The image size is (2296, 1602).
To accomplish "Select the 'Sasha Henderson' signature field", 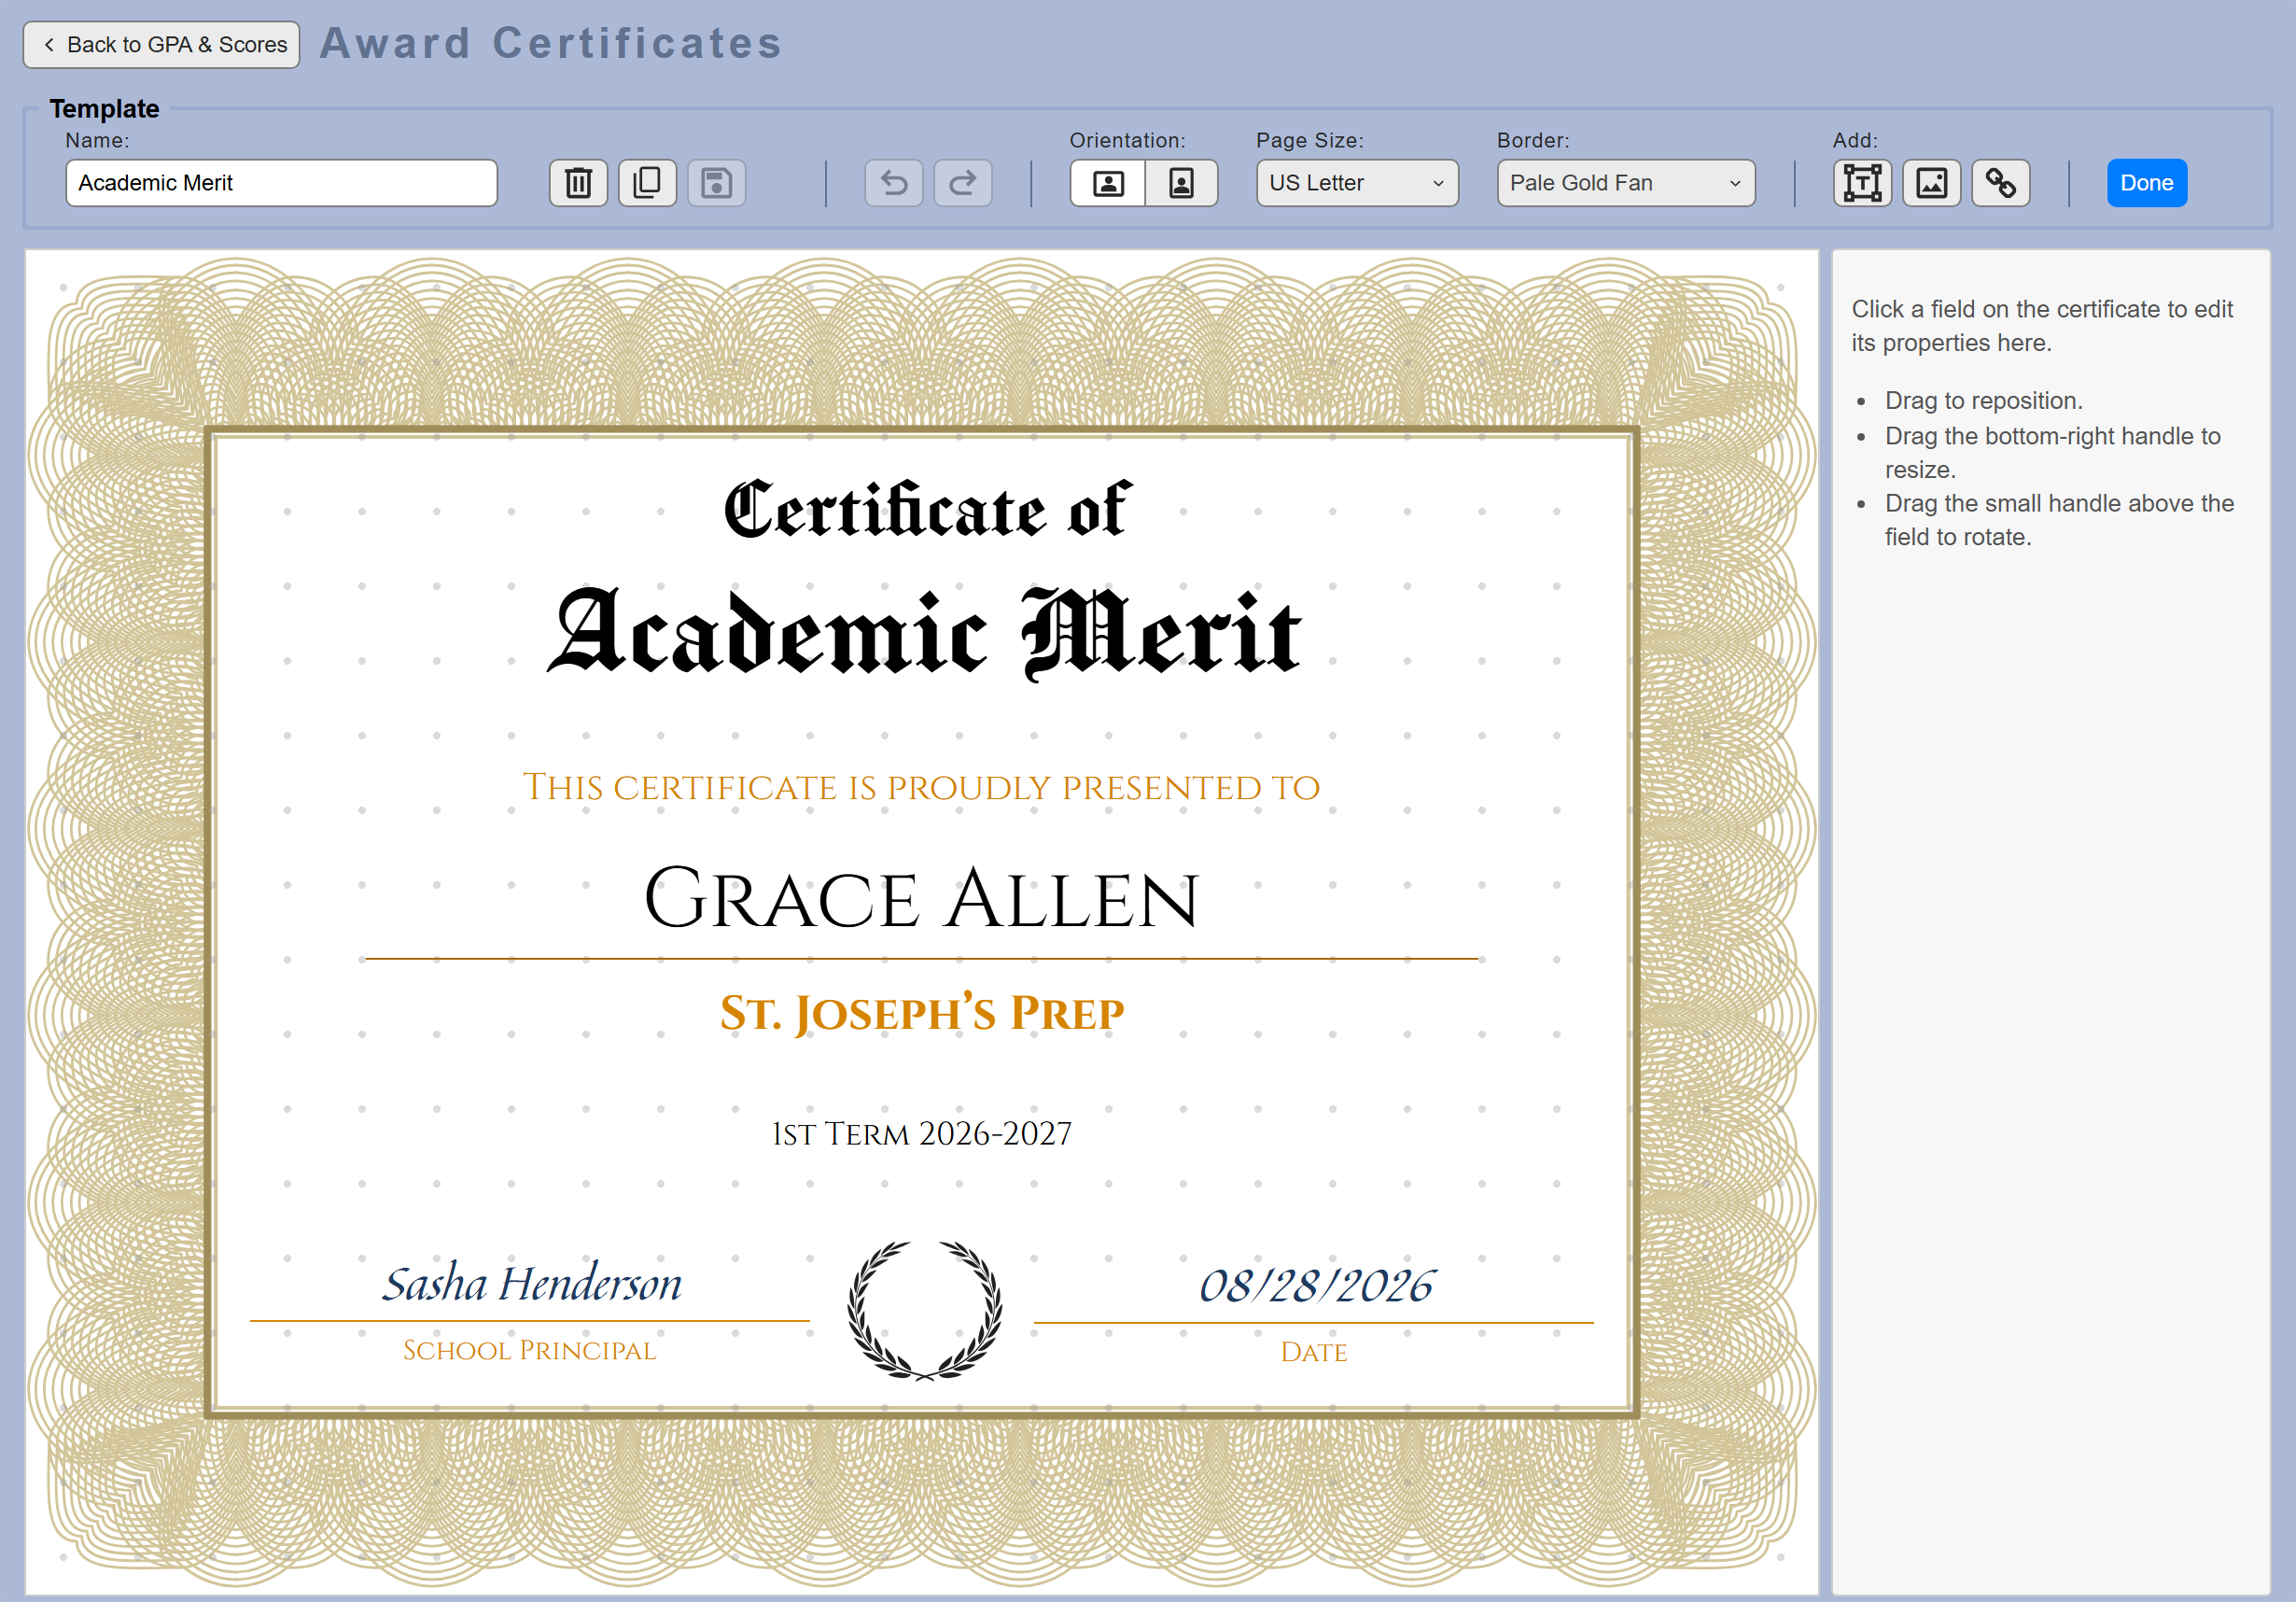I will pyautogui.click(x=531, y=1284).
